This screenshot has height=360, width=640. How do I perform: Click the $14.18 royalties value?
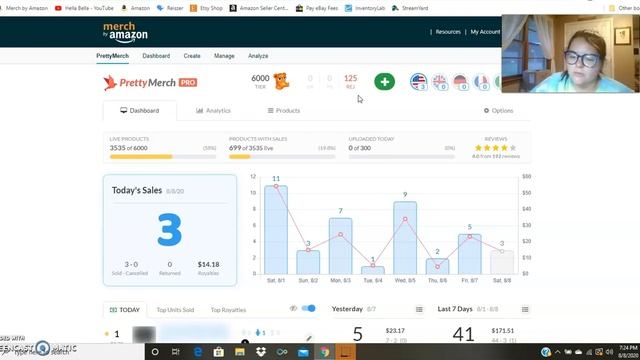coord(208,264)
